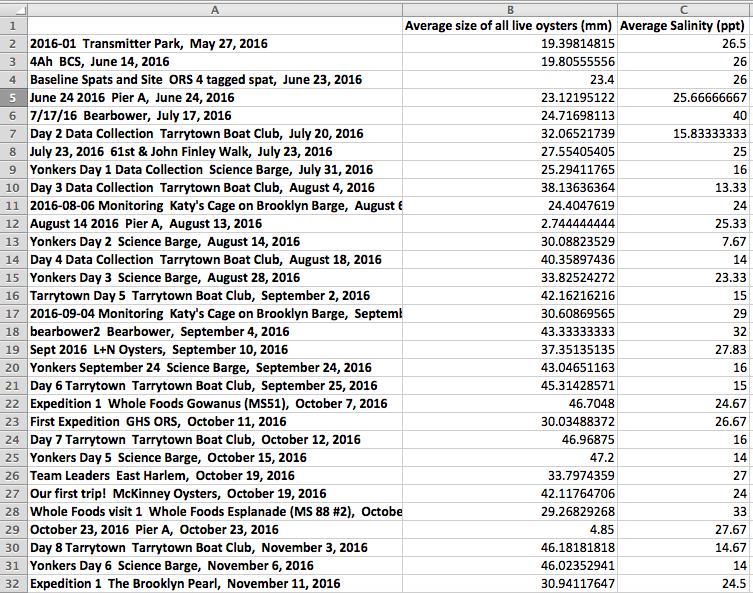
Task: Select cell 'Yonkers Day 5 Science Barge, October 15, 2016'
Action: coord(215,458)
